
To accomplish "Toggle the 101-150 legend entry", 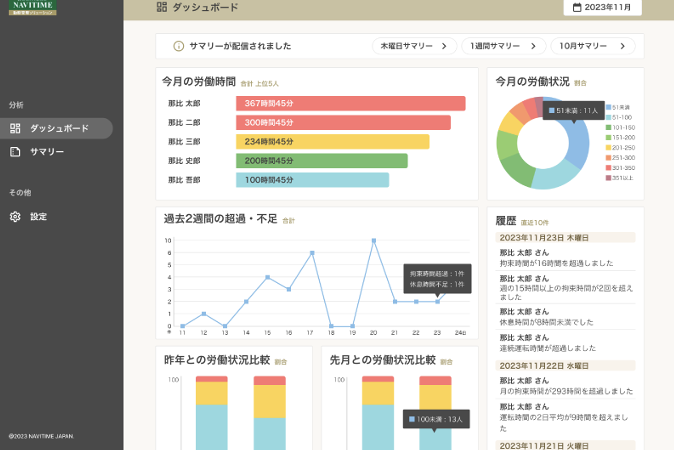I will (618, 127).
